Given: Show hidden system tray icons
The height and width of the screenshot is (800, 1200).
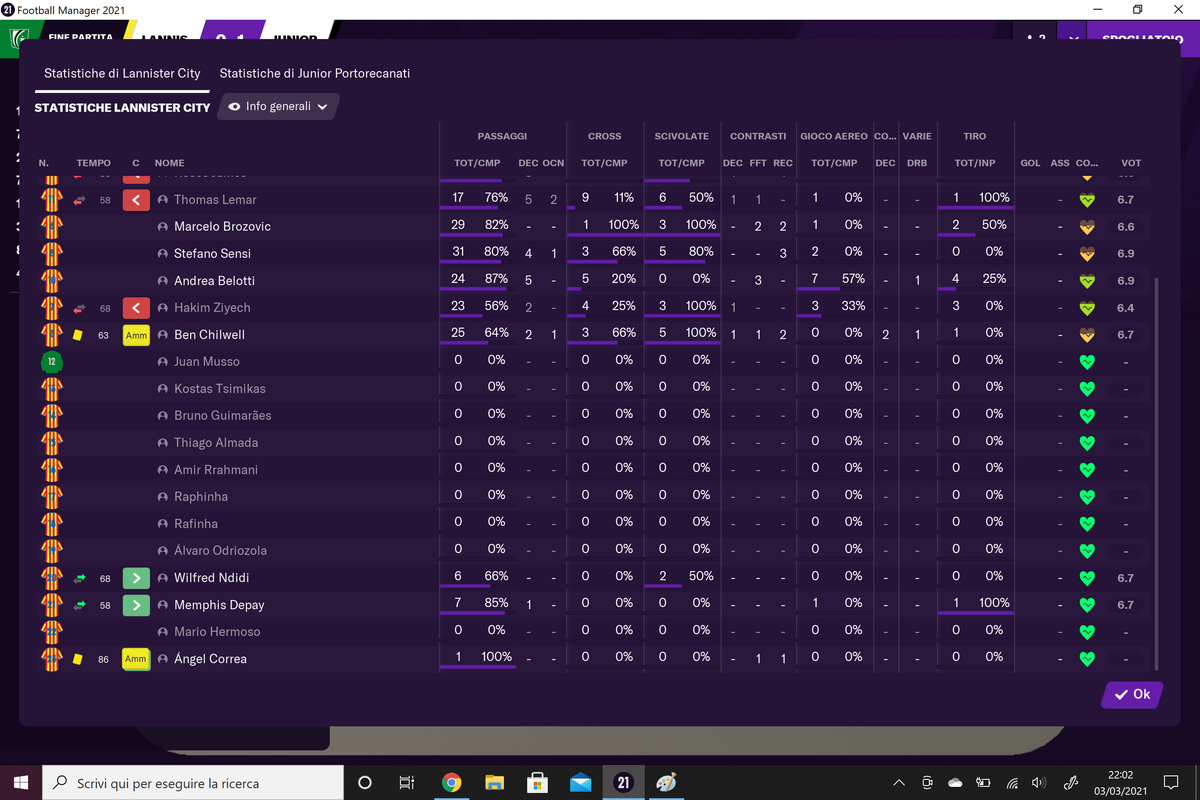Looking at the screenshot, I should point(899,782).
